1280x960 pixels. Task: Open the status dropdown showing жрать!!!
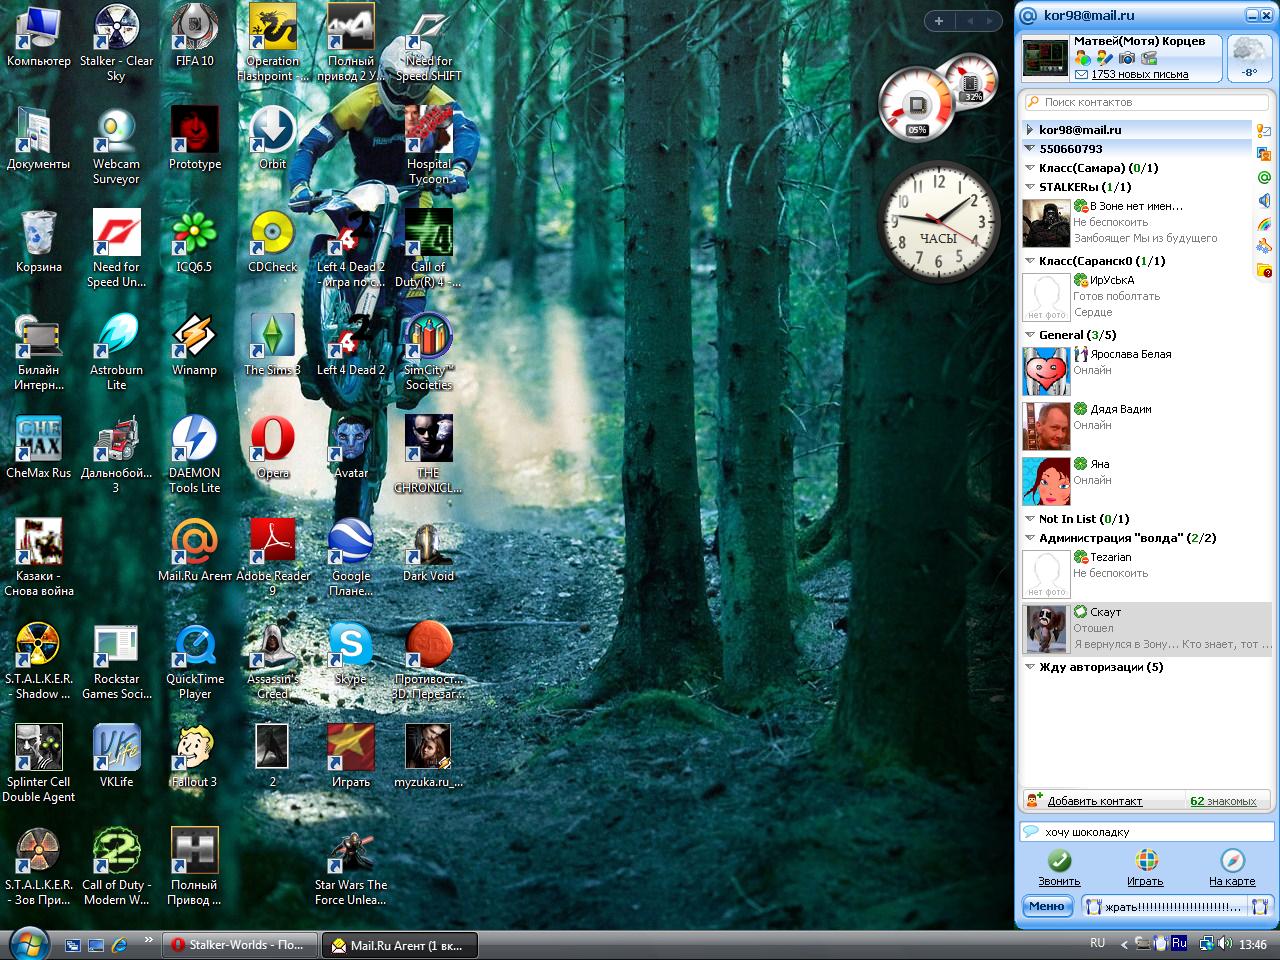point(1177,906)
